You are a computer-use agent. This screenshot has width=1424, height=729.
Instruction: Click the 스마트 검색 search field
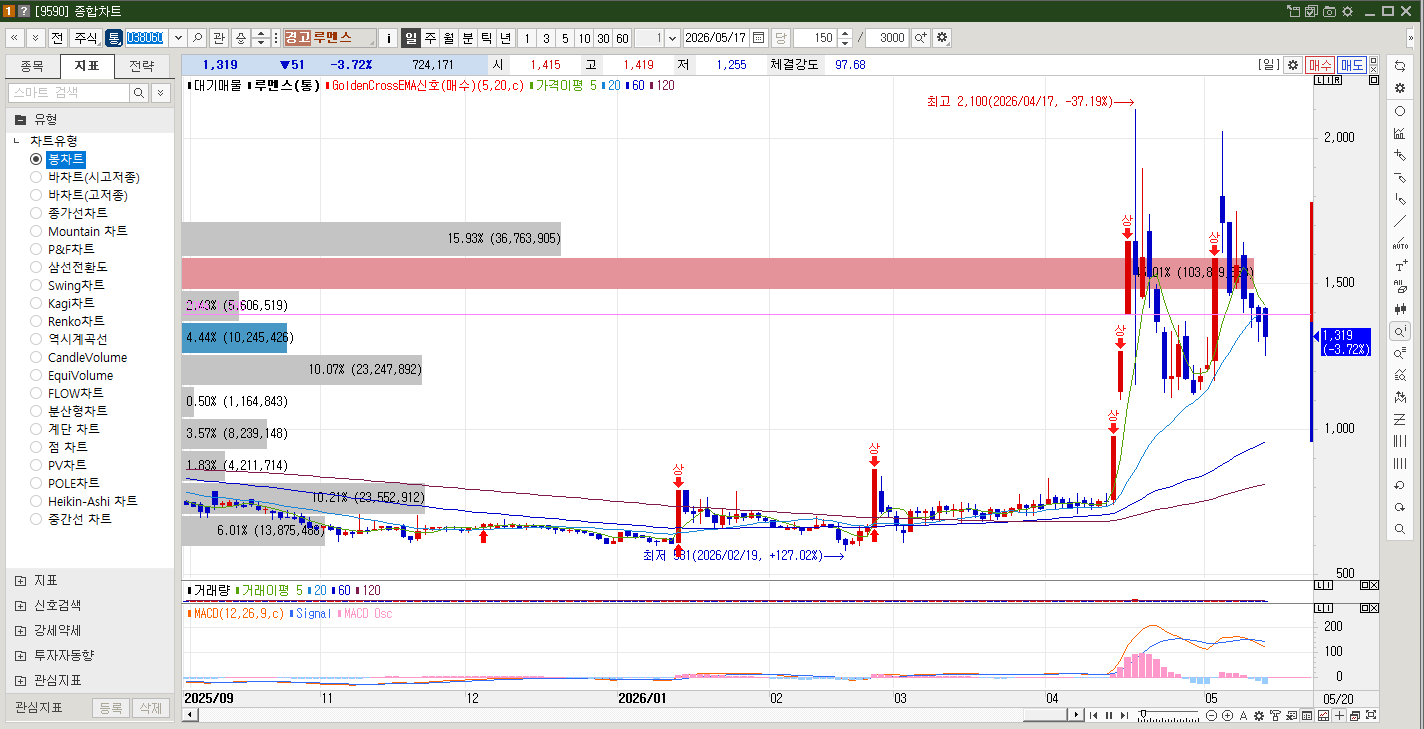69,93
